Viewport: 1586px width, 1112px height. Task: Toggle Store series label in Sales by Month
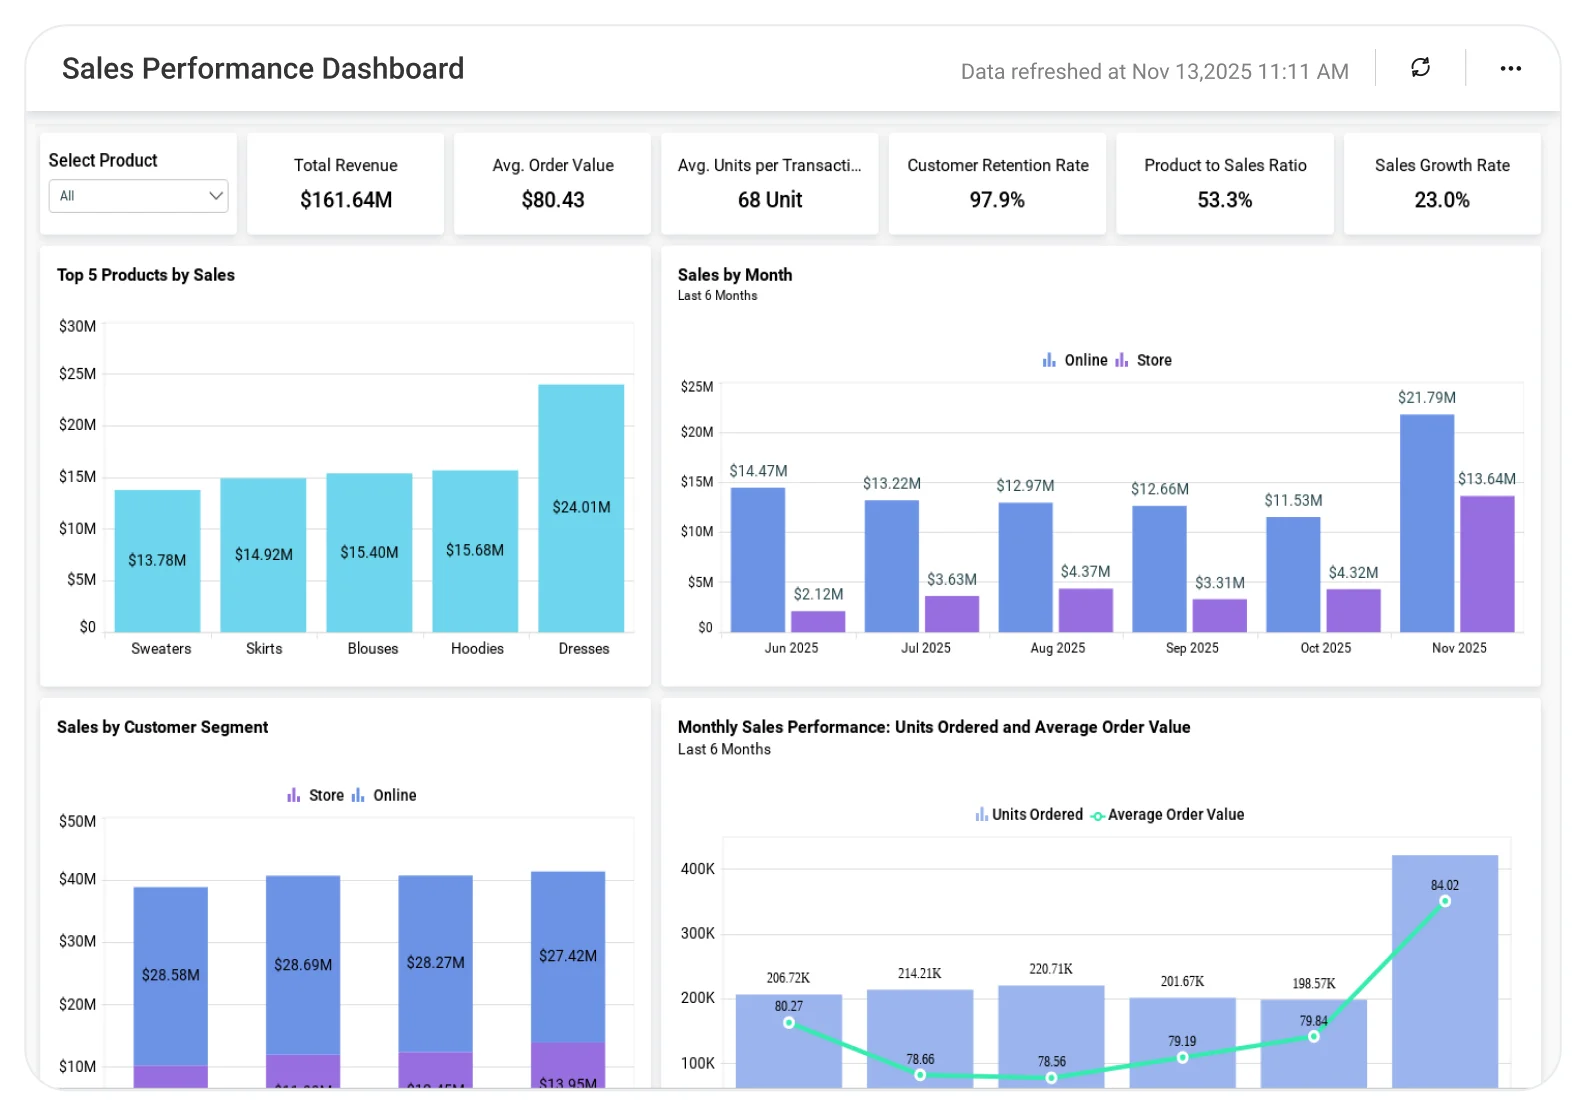1154,360
